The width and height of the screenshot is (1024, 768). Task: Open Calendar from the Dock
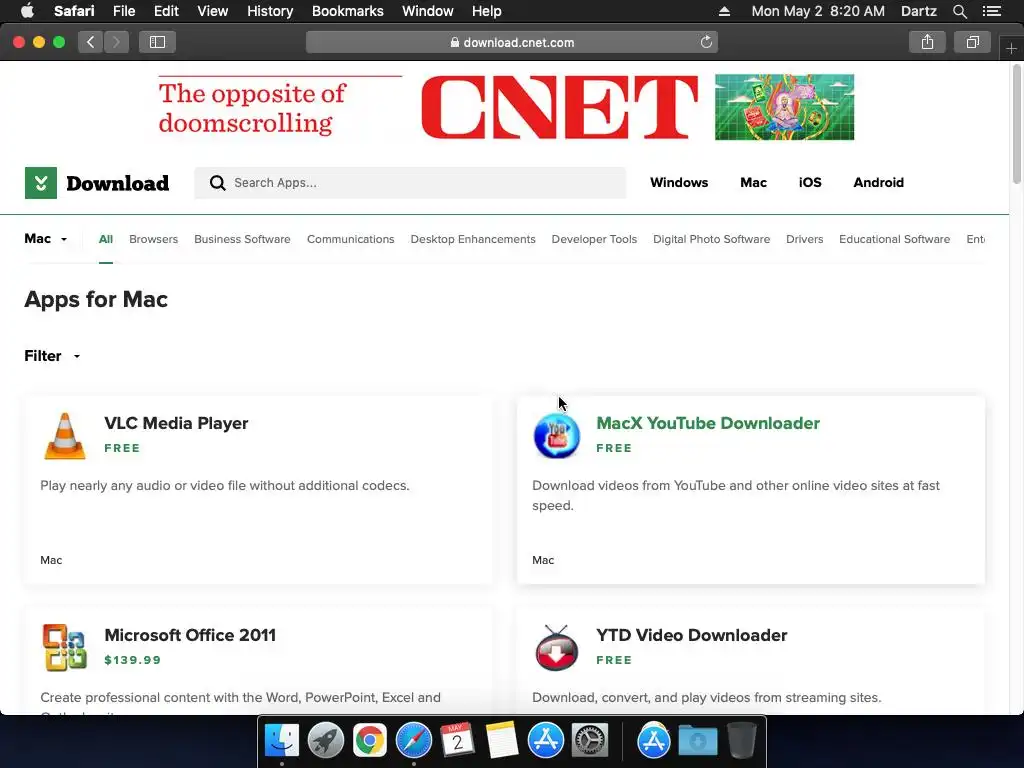(457, 741)
